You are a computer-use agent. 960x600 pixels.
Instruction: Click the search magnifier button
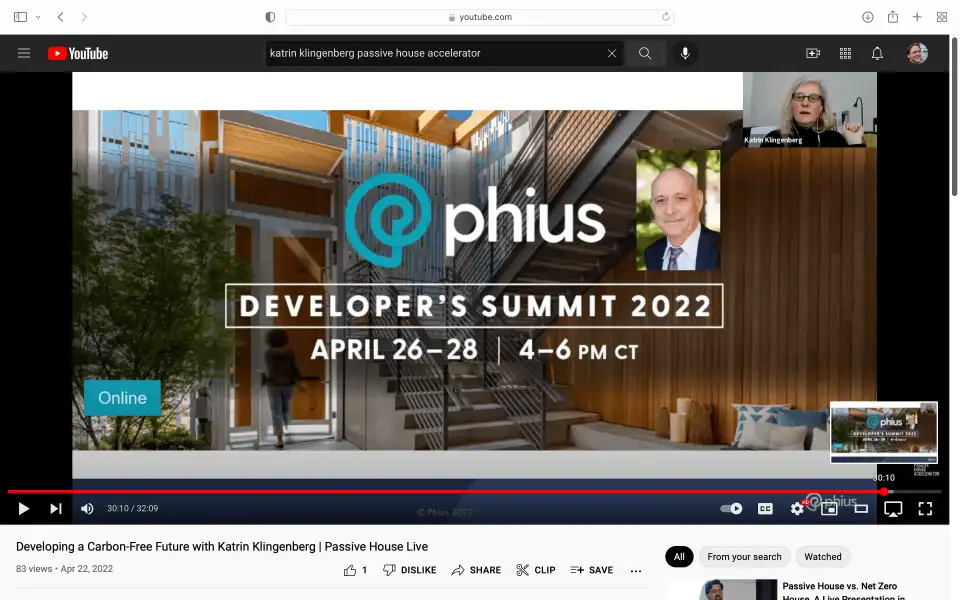point(645,54)
